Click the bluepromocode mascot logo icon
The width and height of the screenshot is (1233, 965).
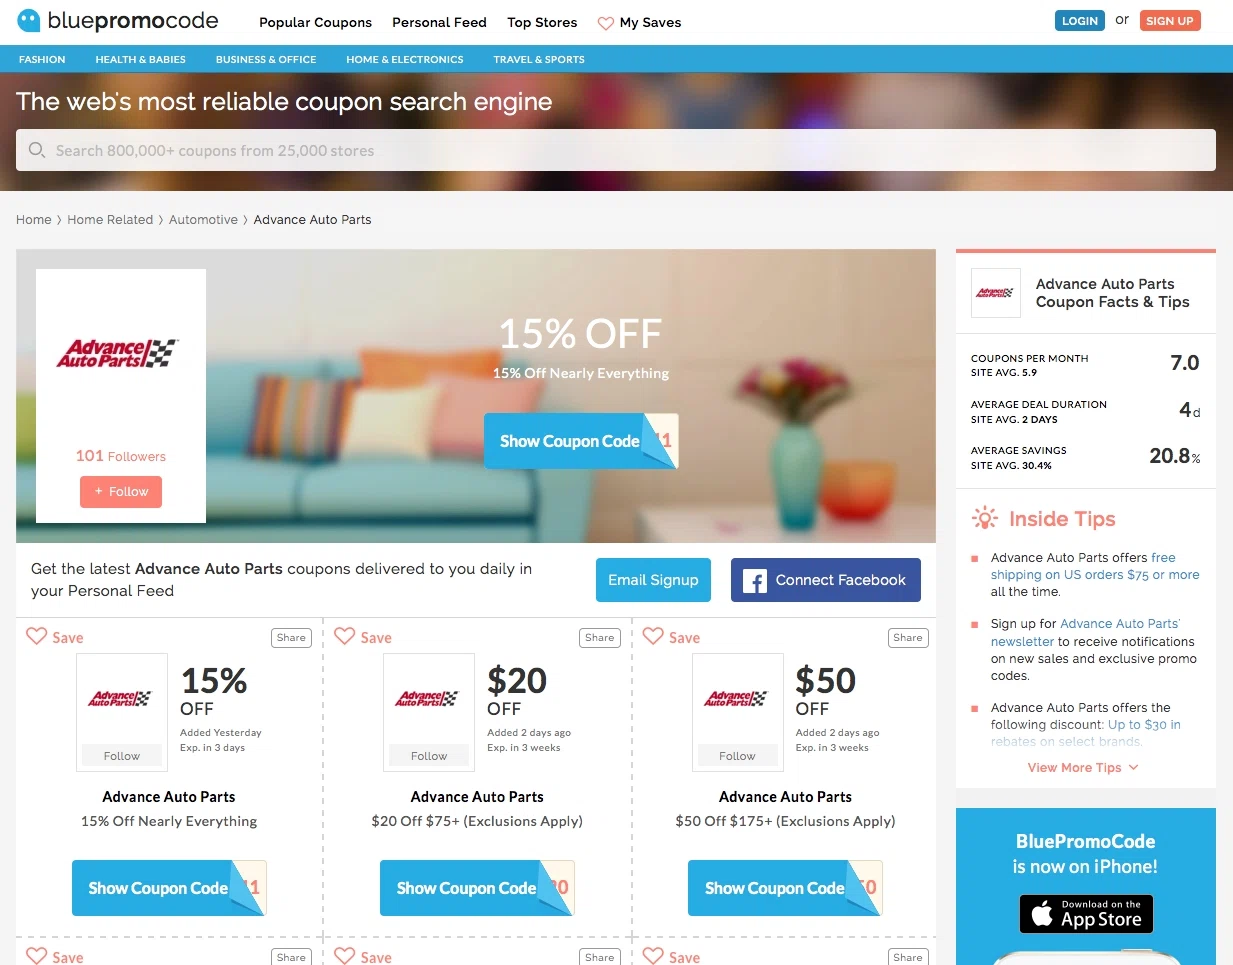tap(29, 20)
